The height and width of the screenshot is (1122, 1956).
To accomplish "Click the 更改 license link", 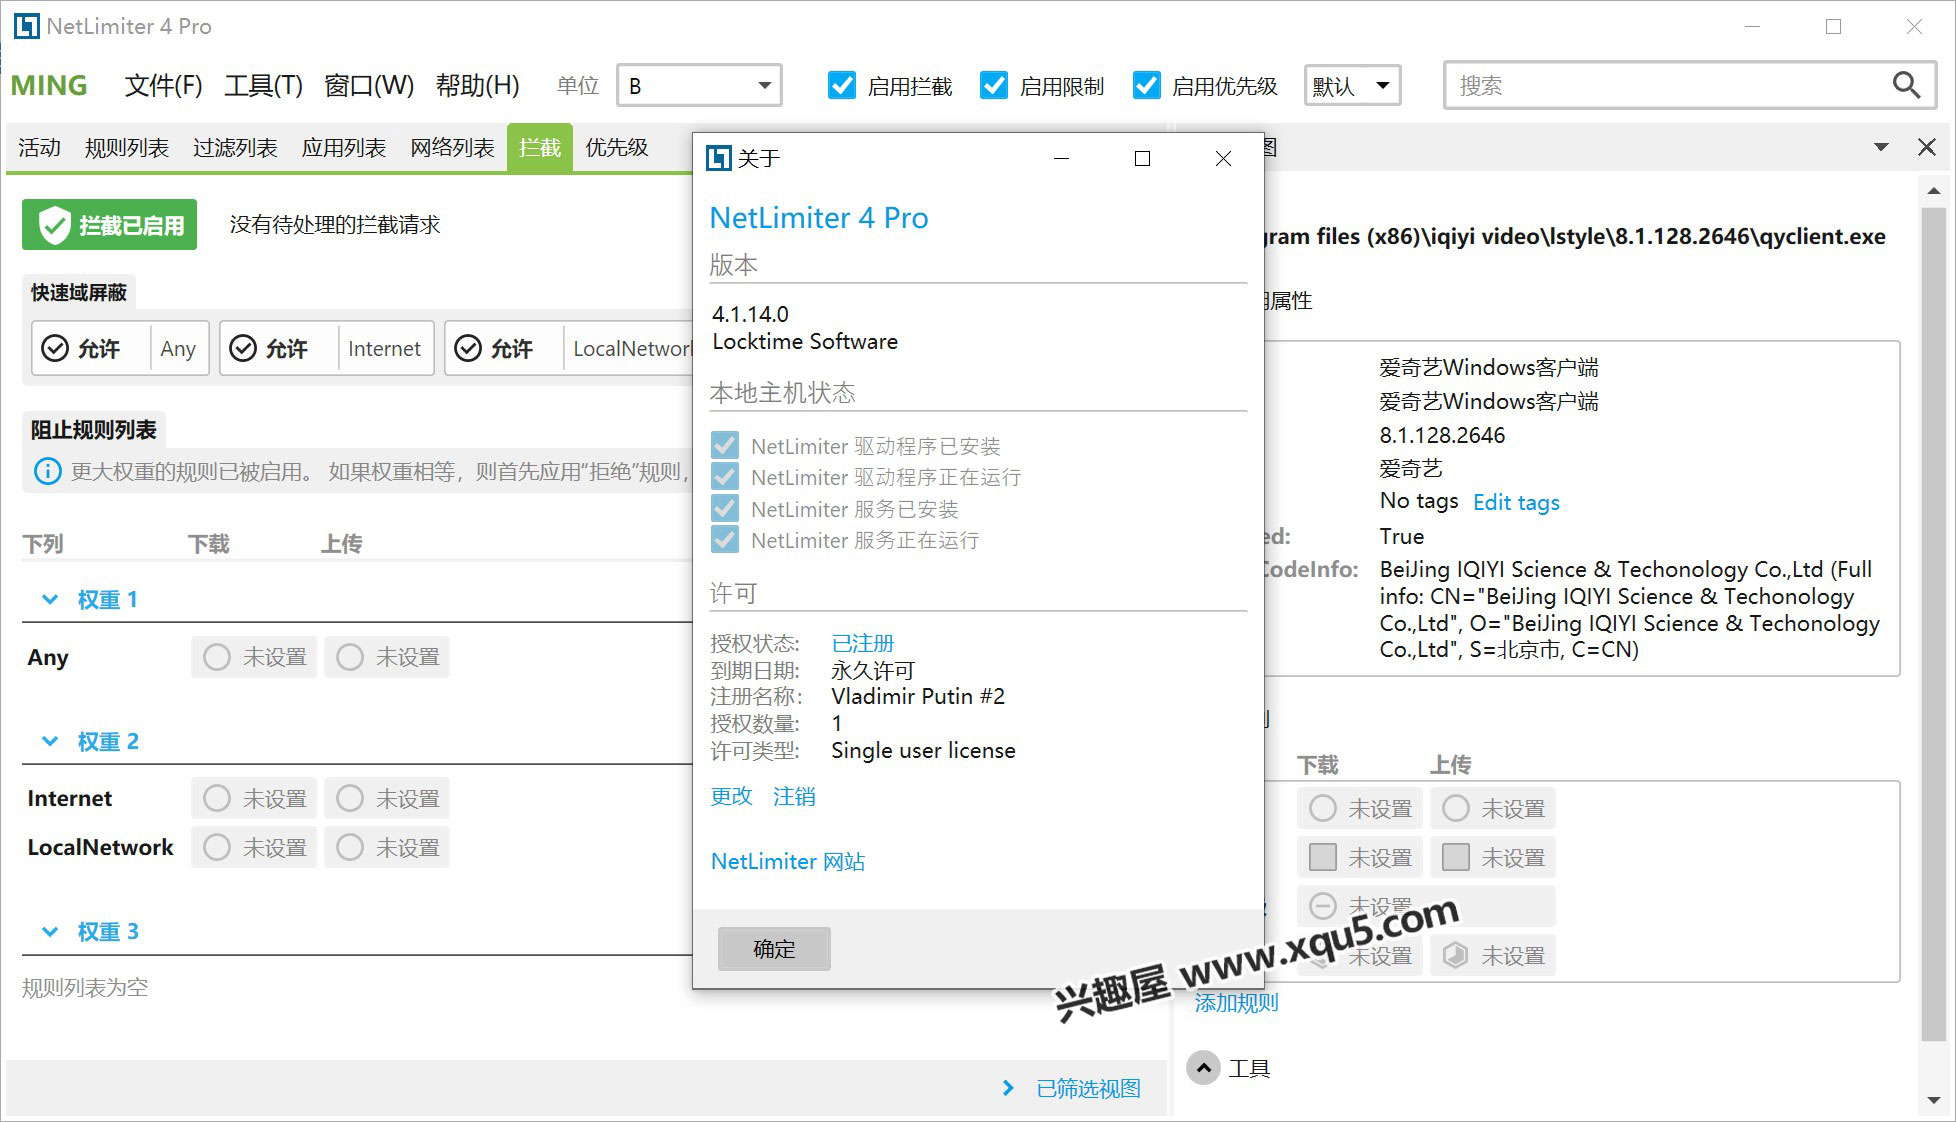I will (x=731, y=796).
